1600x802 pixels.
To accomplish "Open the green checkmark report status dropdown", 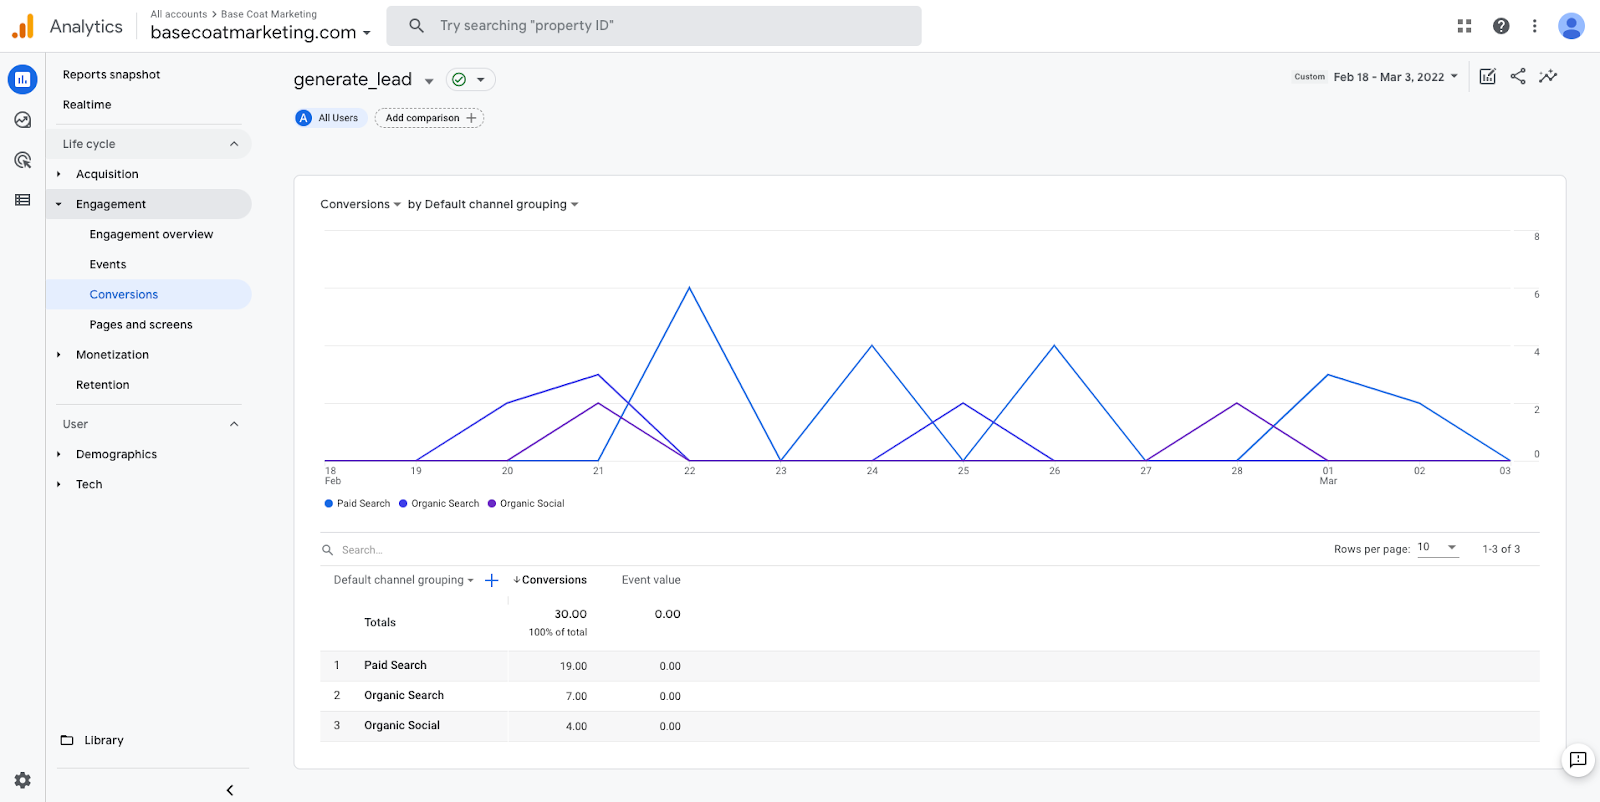I will coord(470,80).
